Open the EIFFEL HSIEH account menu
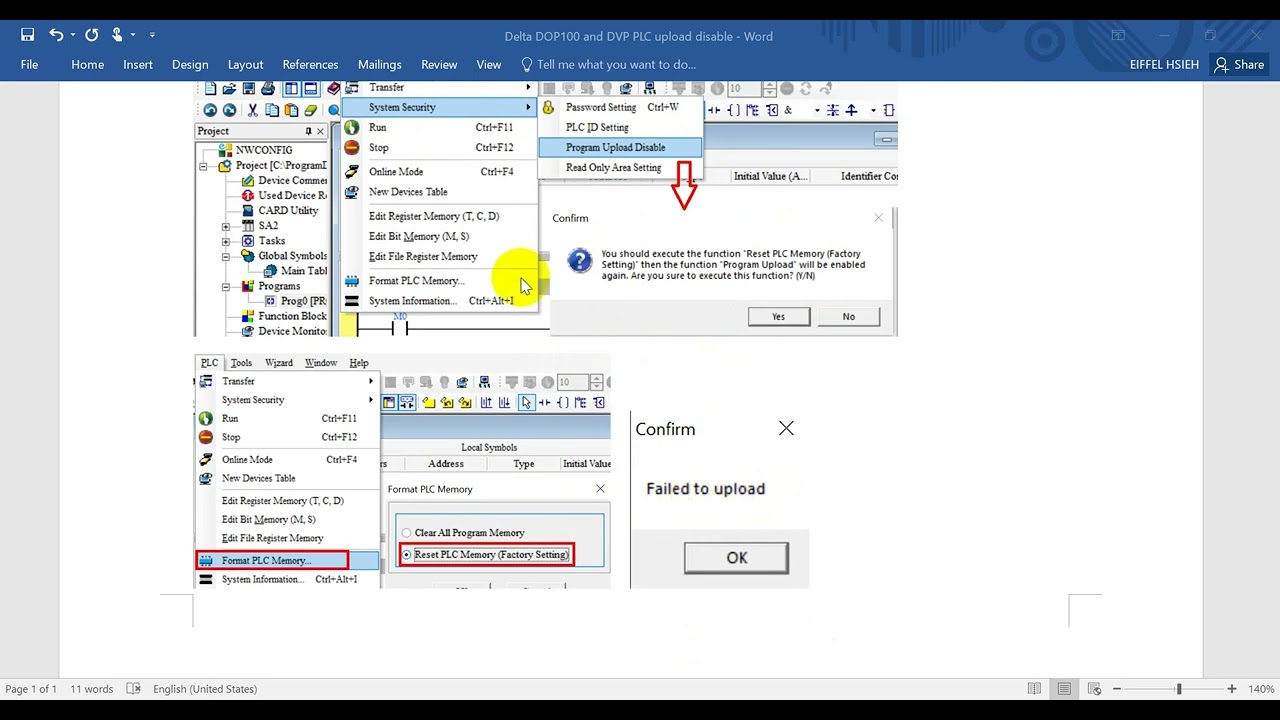Image resolution: width=1280 pixels, height=720 pixels. click(1165, 64)
